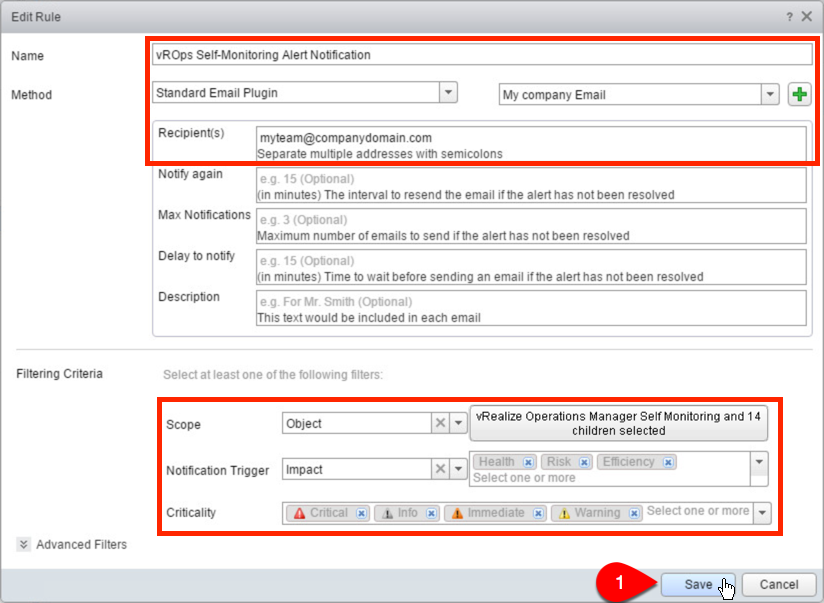Clear the Impact notification trigger selection

(x=440, y=469)
